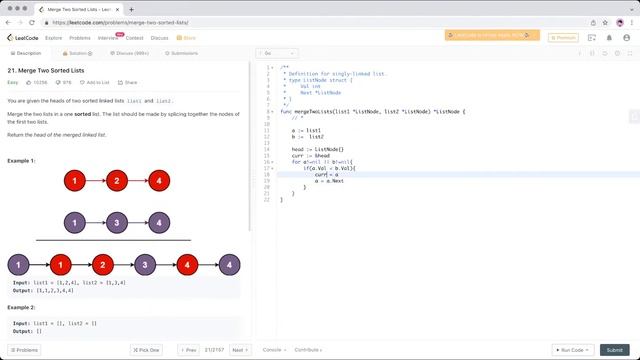
Task: Collapse code fold arrow on line 1
Action: 272,68
